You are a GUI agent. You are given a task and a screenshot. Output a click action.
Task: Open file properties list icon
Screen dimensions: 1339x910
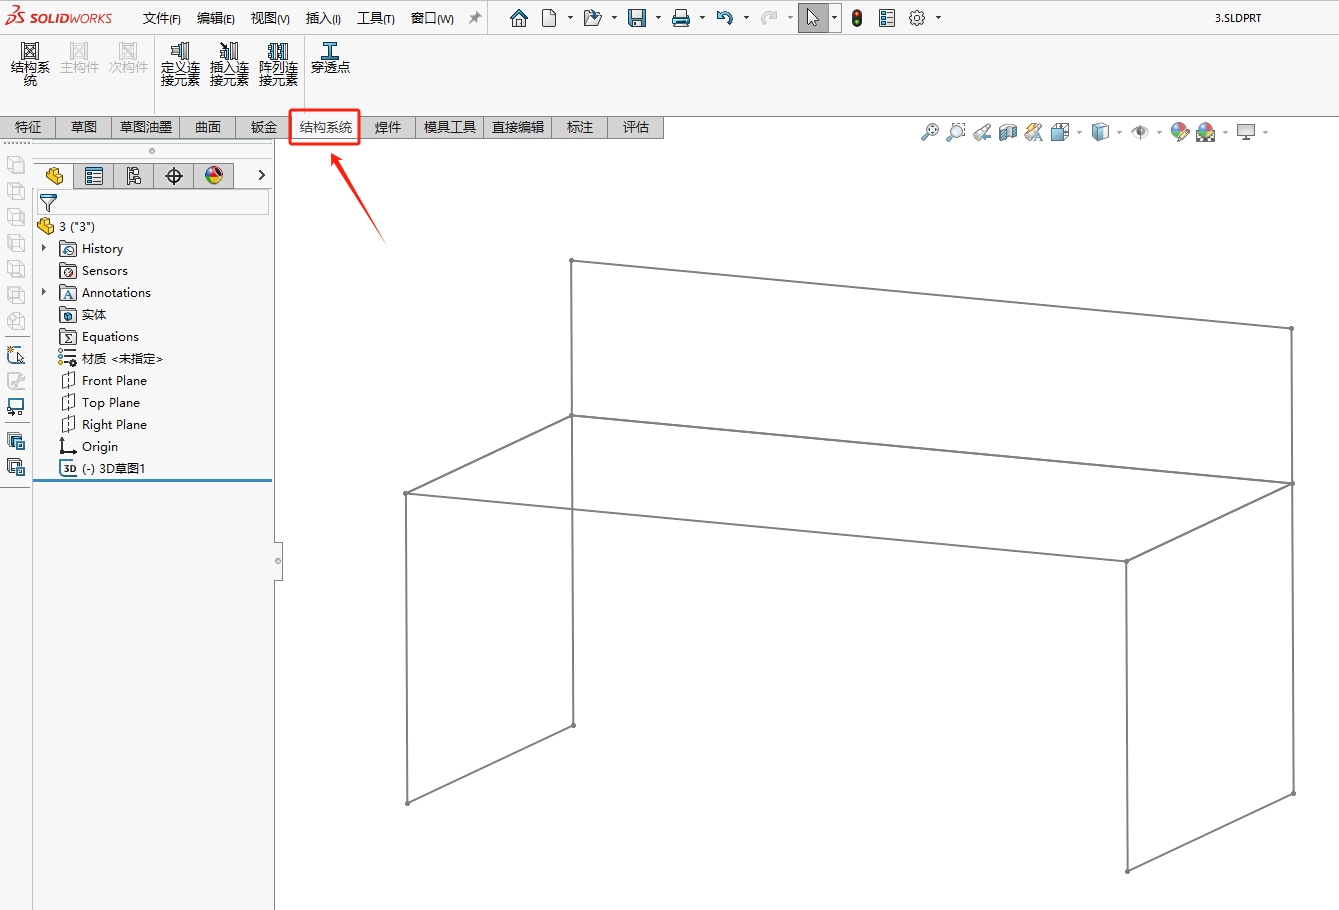(887, 18)
